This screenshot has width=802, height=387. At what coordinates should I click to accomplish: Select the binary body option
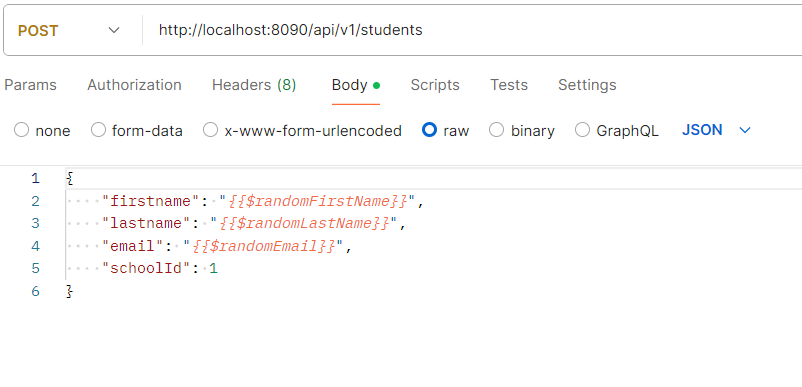(496, 130)
